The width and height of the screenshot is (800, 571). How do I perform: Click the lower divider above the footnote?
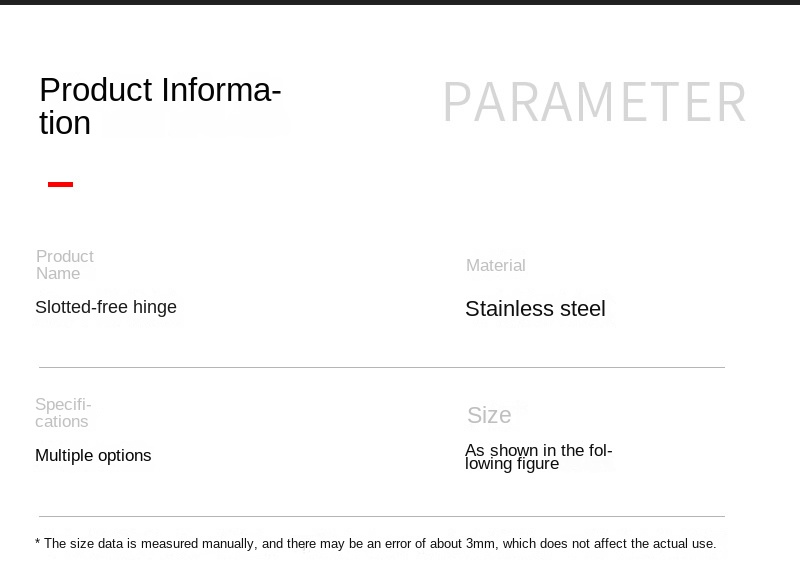(x=381, y=516)
